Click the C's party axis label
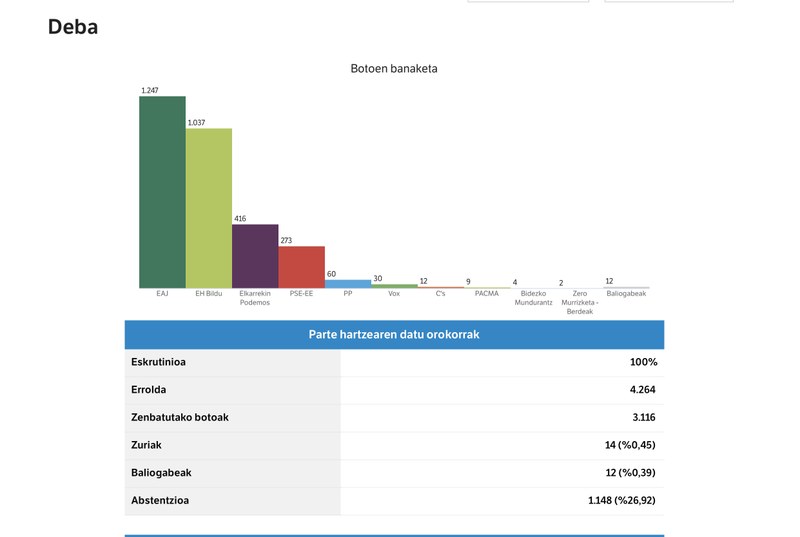The image size is (800, 537). pyautogui.click(x=440, y=294)
